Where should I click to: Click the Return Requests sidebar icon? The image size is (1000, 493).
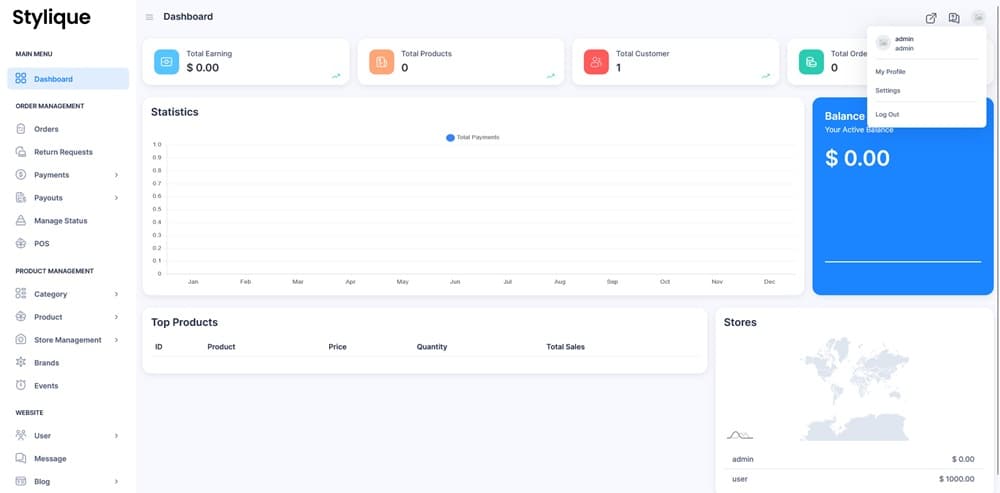(22, 152)
